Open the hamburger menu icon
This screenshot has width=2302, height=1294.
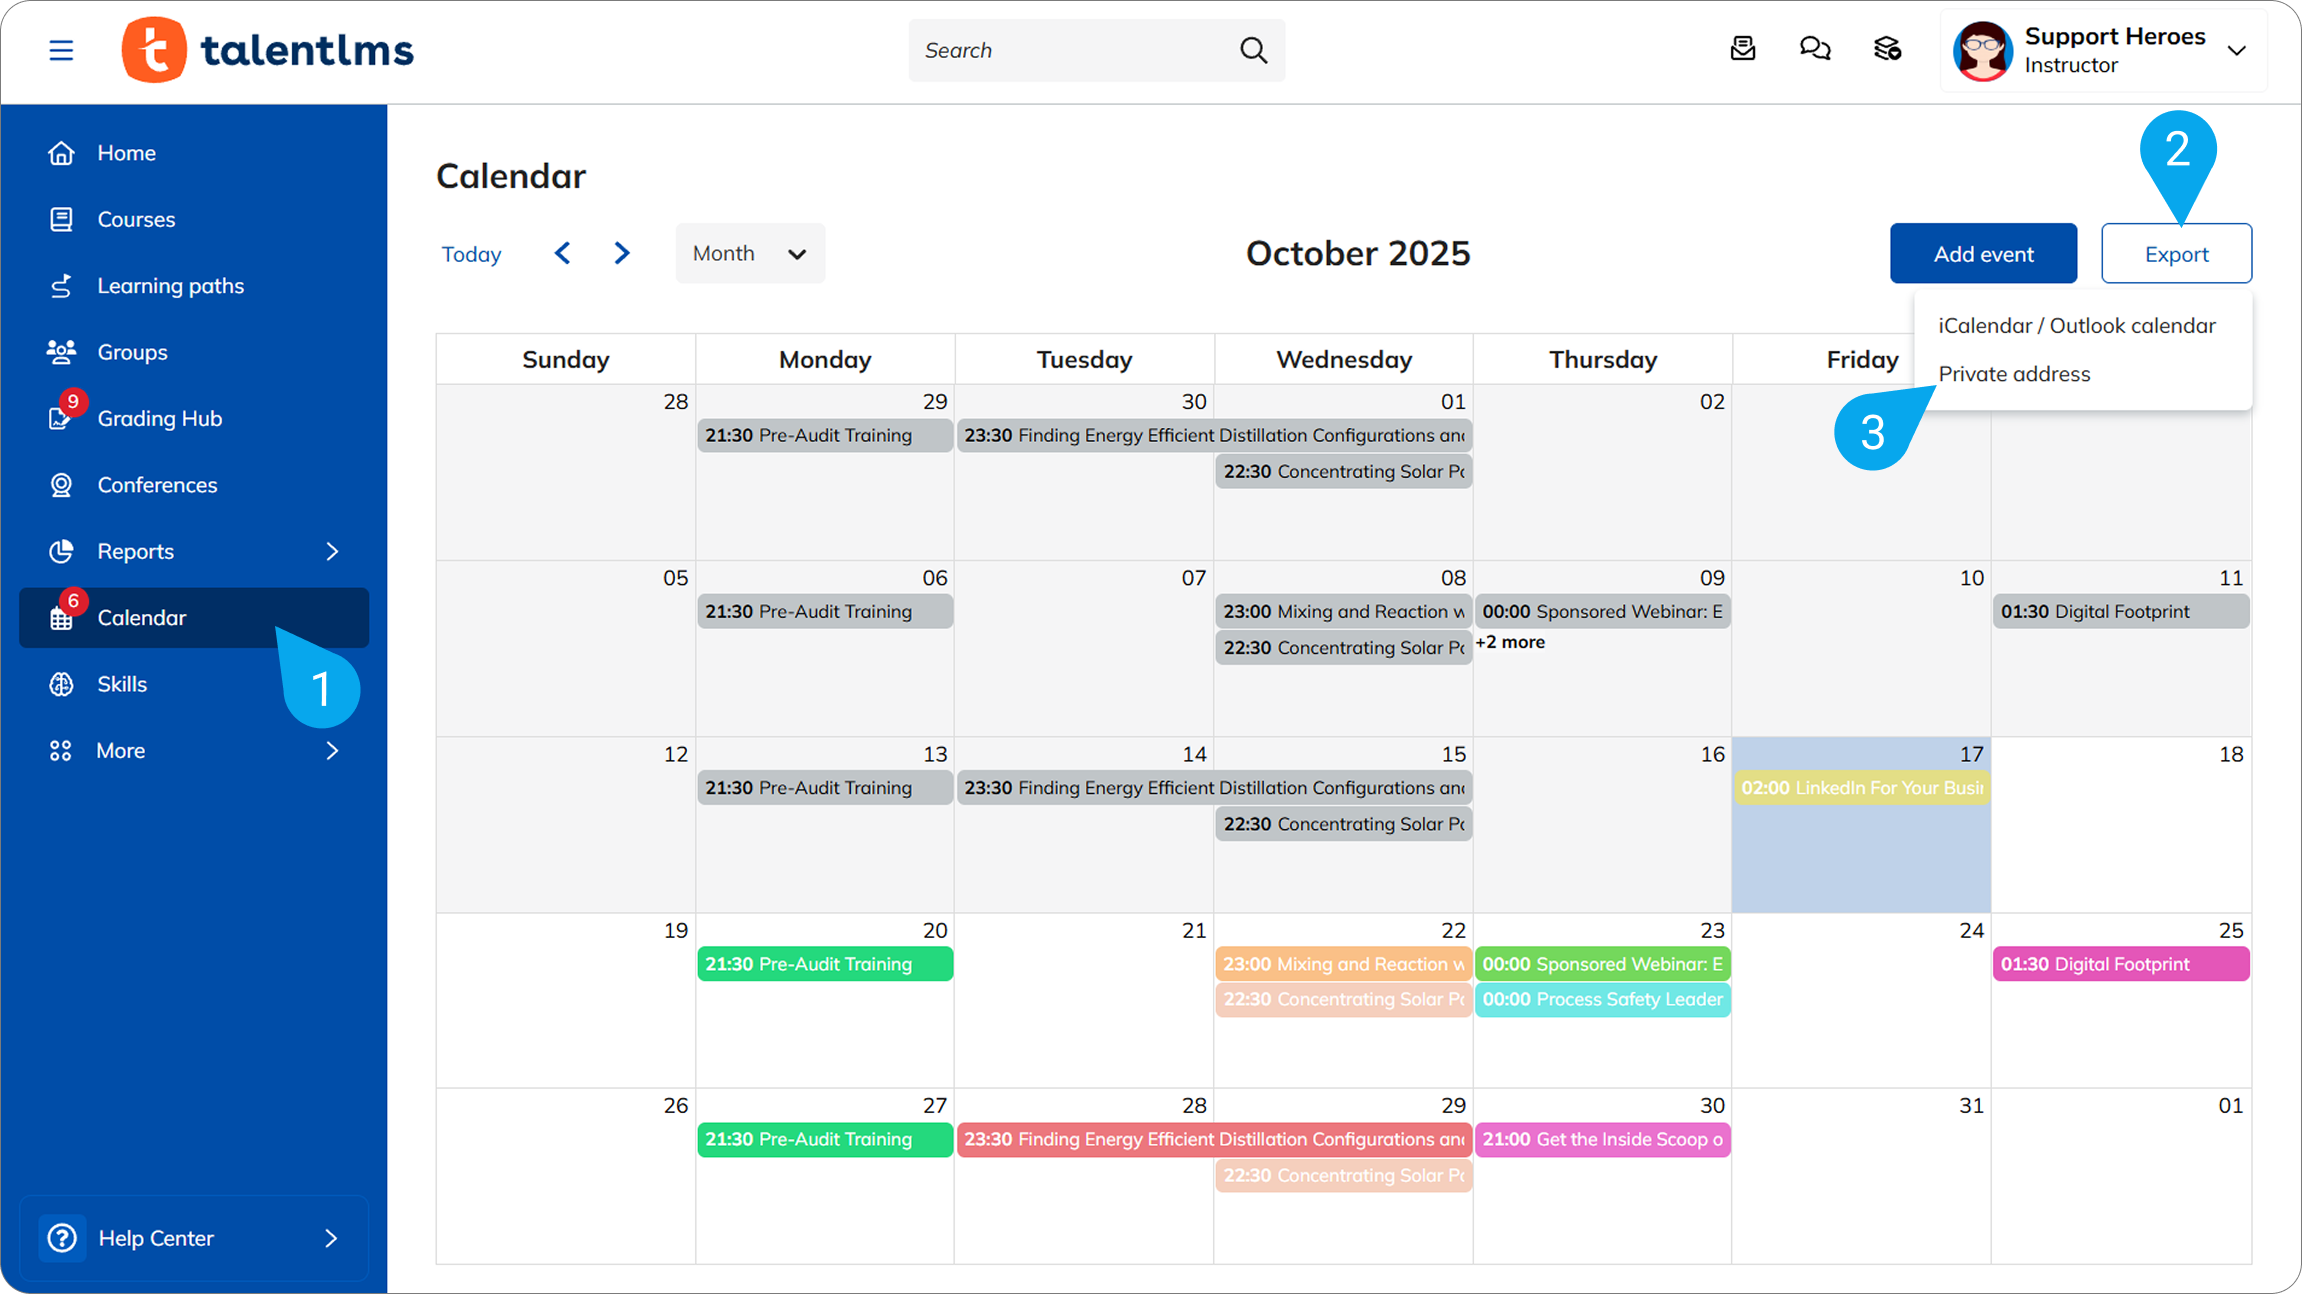click(x=61, y=50)
